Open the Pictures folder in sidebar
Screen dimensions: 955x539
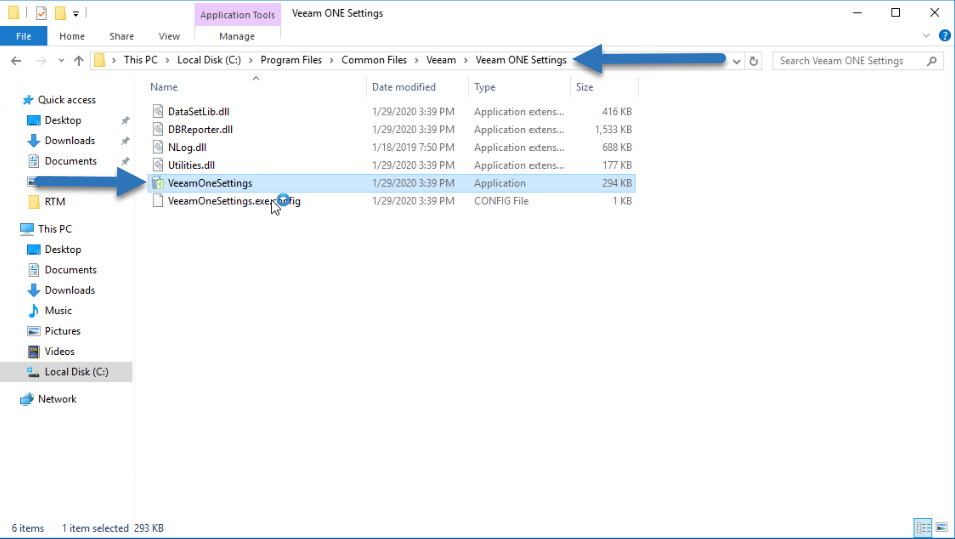pyautogui.click(x=62, y=331)
